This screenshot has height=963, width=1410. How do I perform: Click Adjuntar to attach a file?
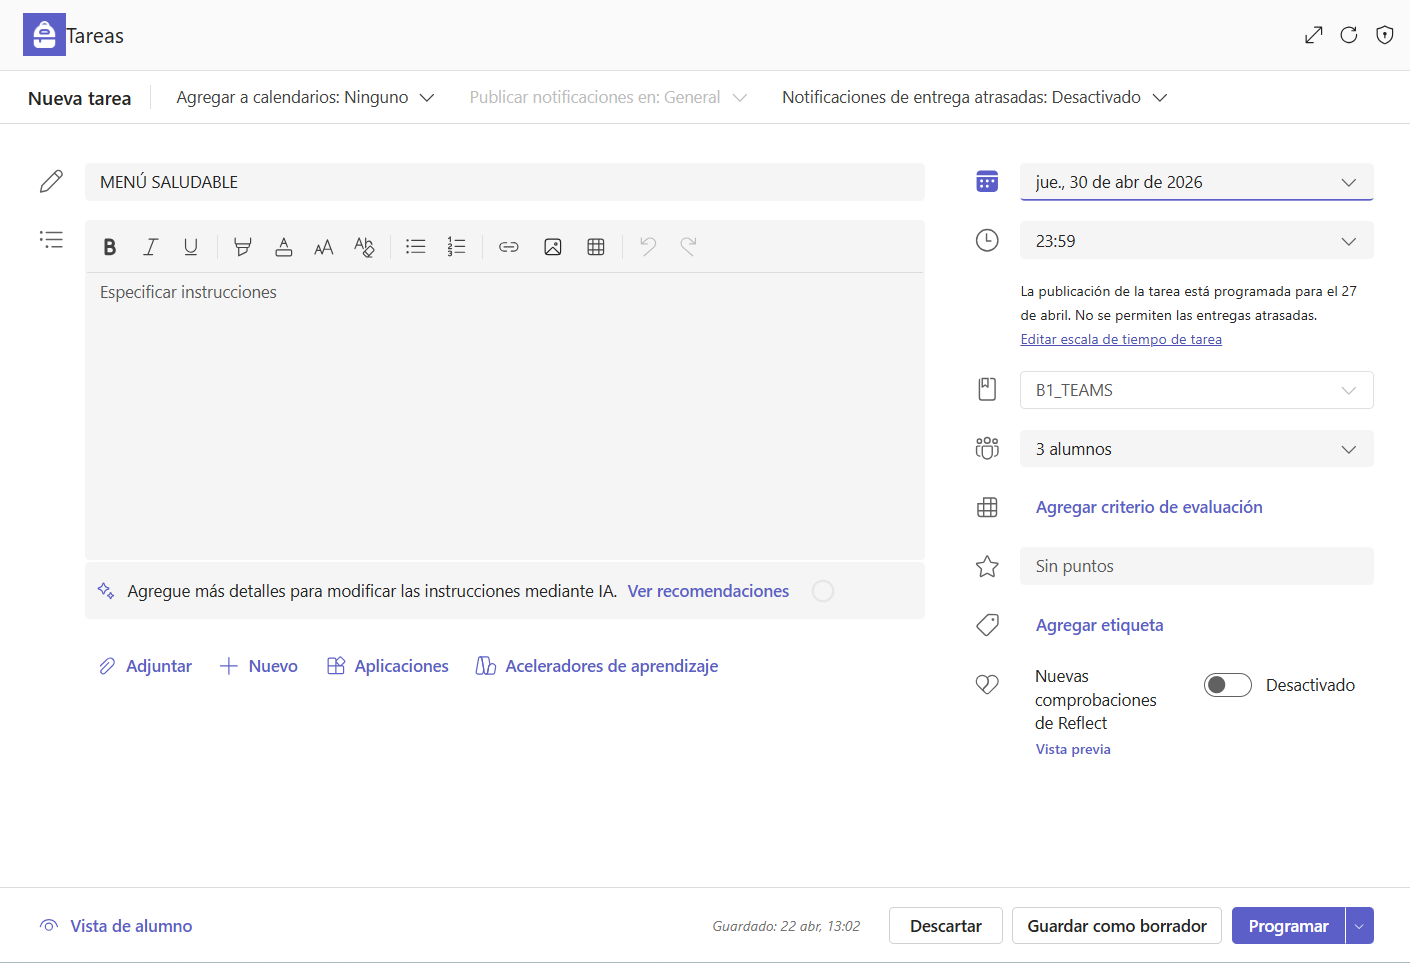[x=145, y=666]
